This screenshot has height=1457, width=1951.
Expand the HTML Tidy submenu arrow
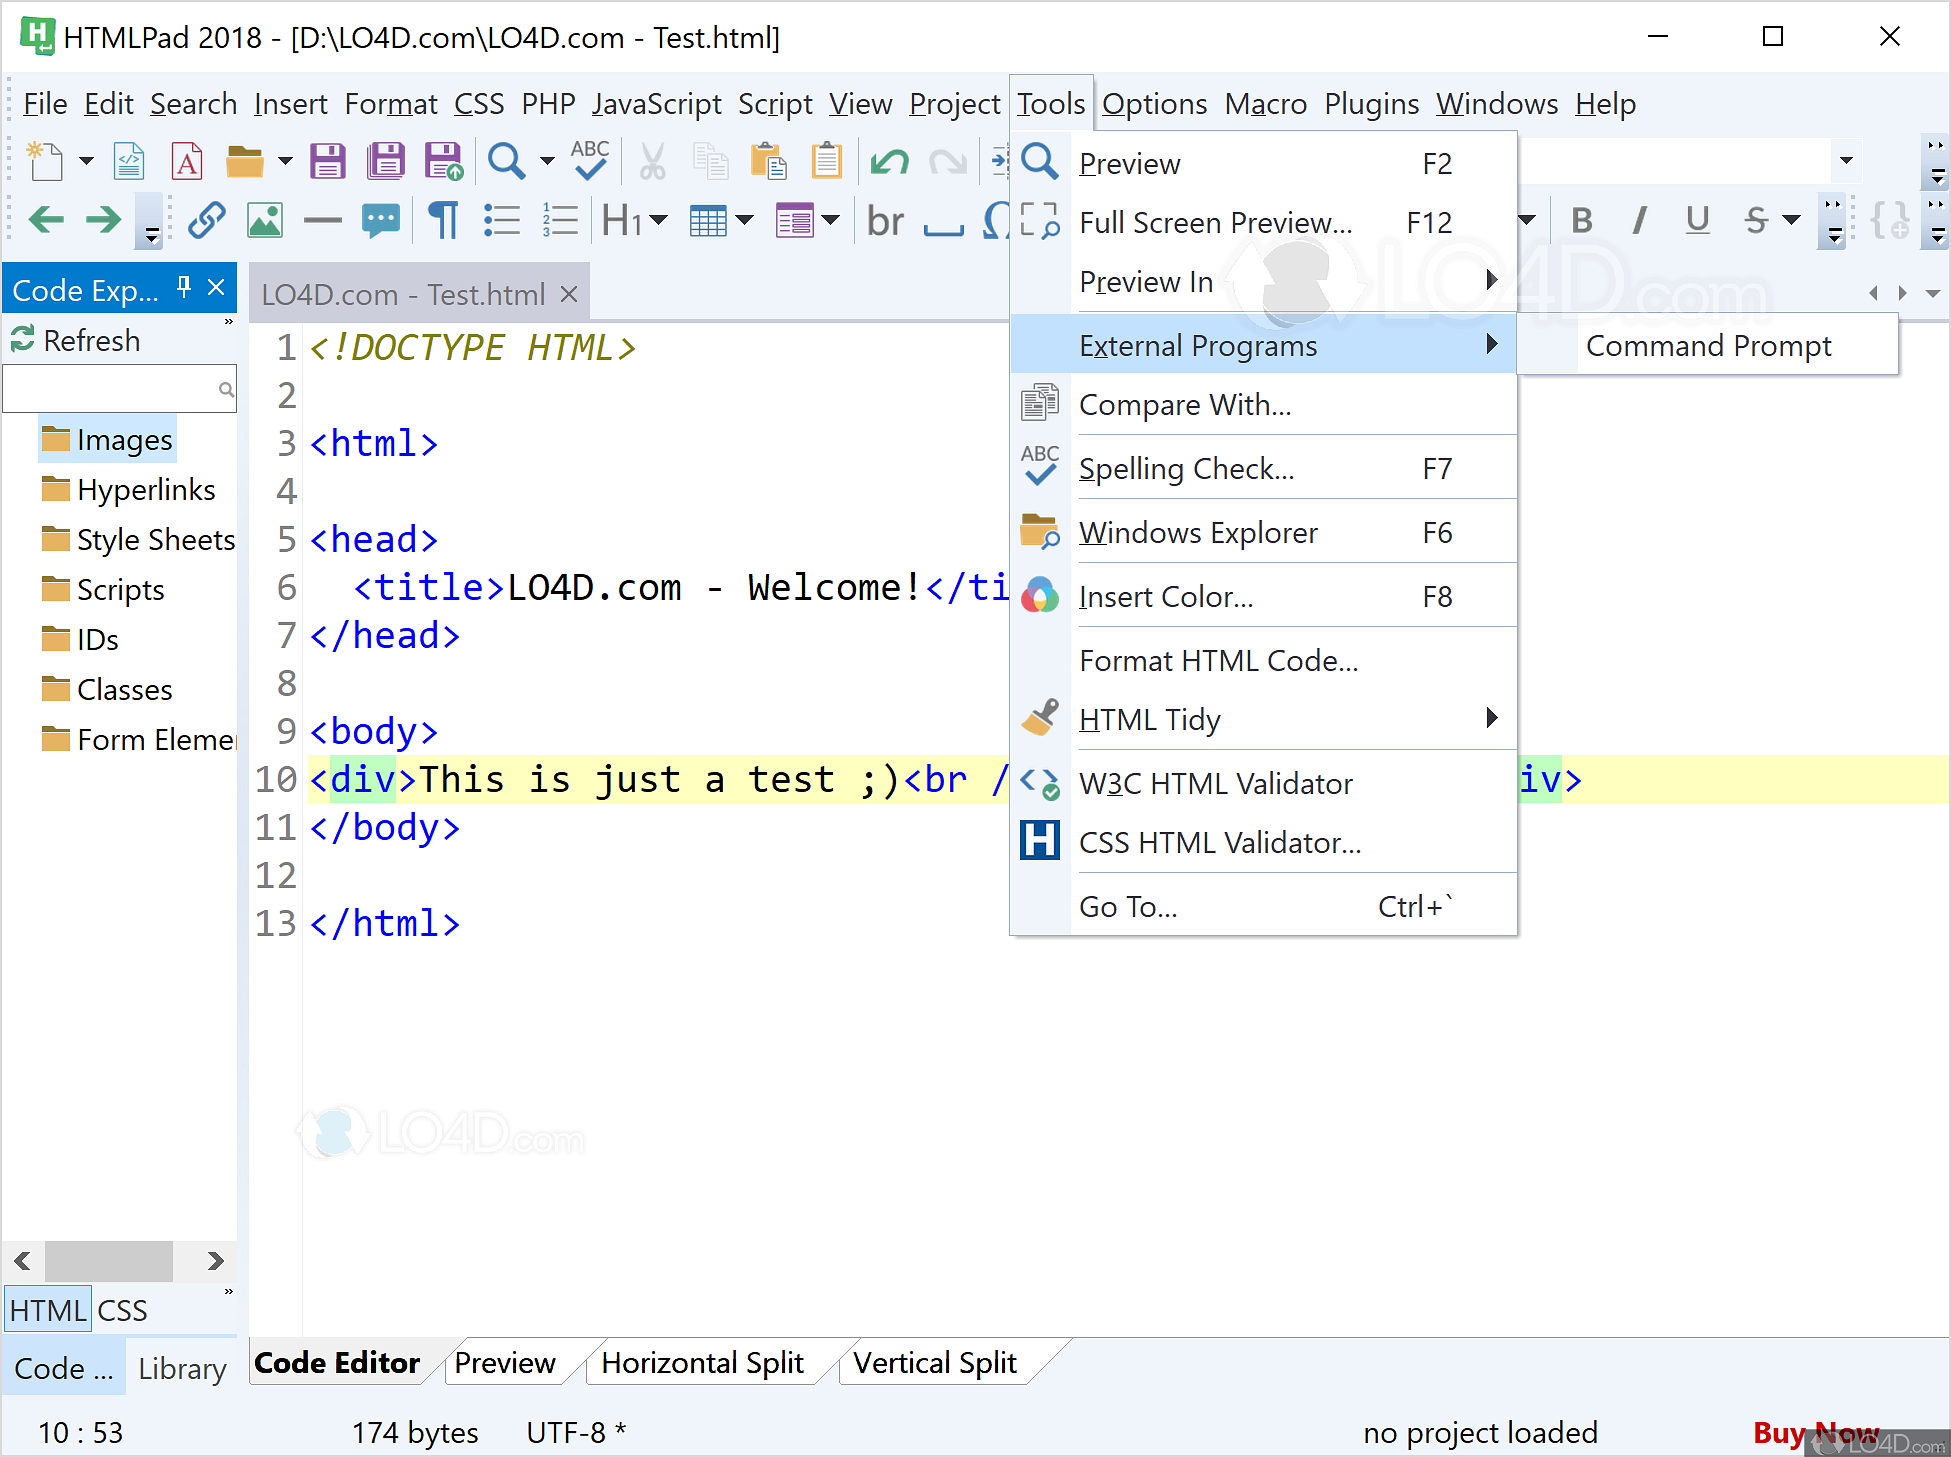(1491, 718)
